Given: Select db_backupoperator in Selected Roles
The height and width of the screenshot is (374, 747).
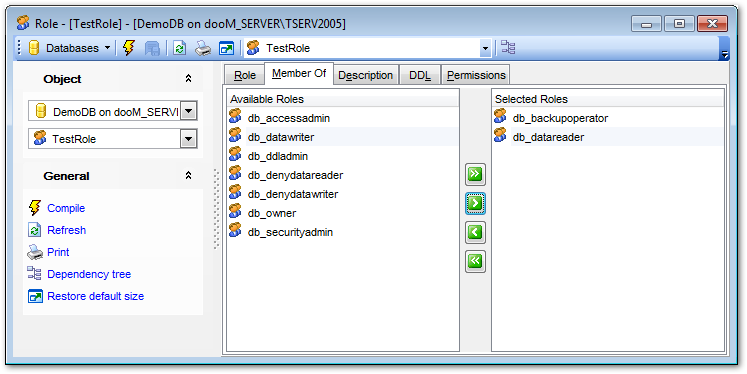Looking at the screenshot, I should click(x=560, y=118).
